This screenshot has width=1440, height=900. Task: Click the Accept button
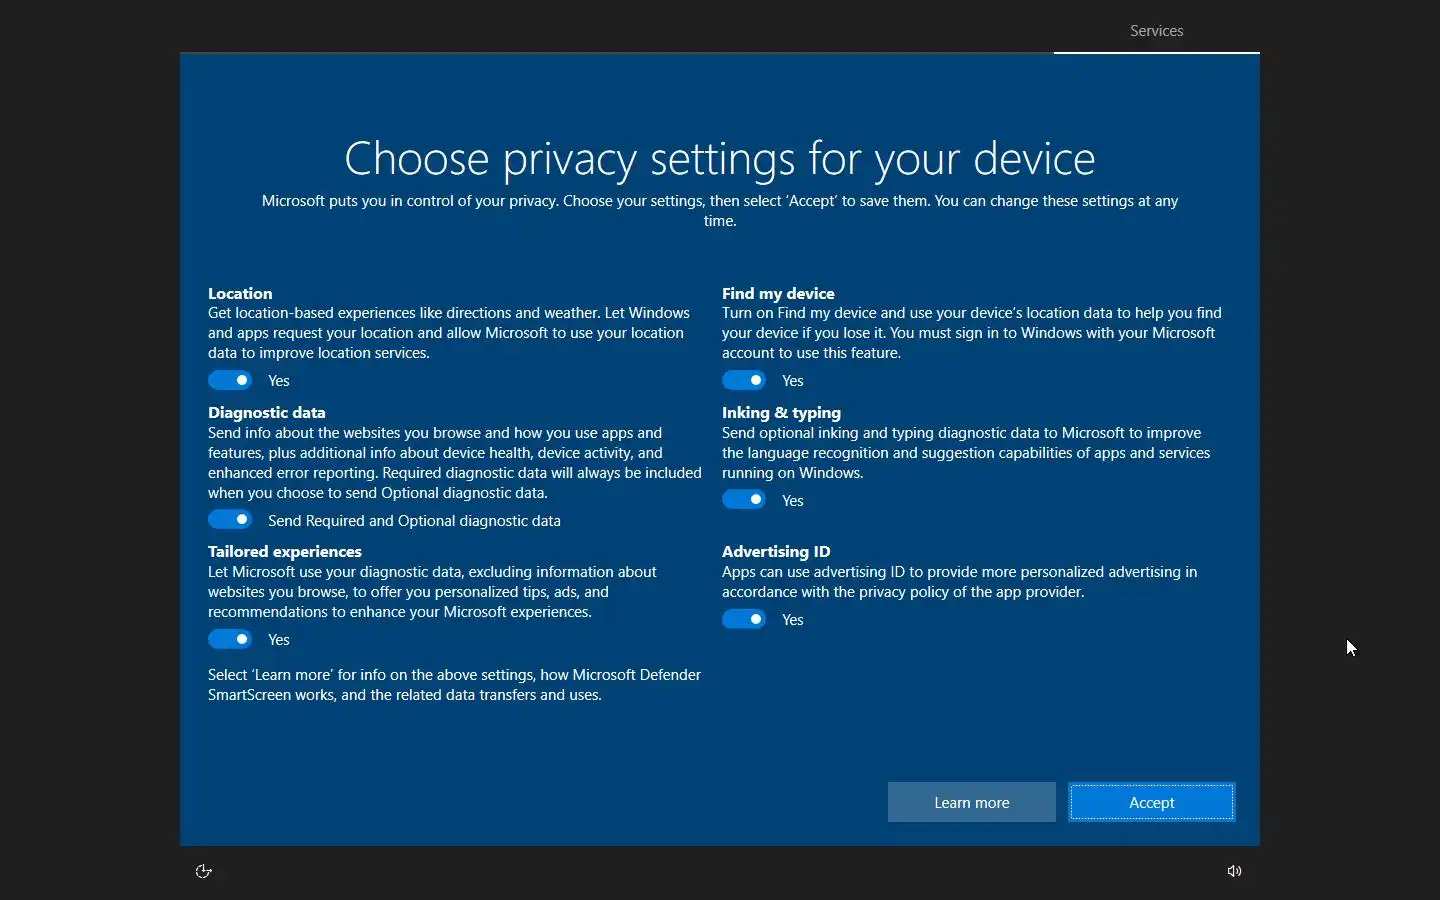[1152, 802]
